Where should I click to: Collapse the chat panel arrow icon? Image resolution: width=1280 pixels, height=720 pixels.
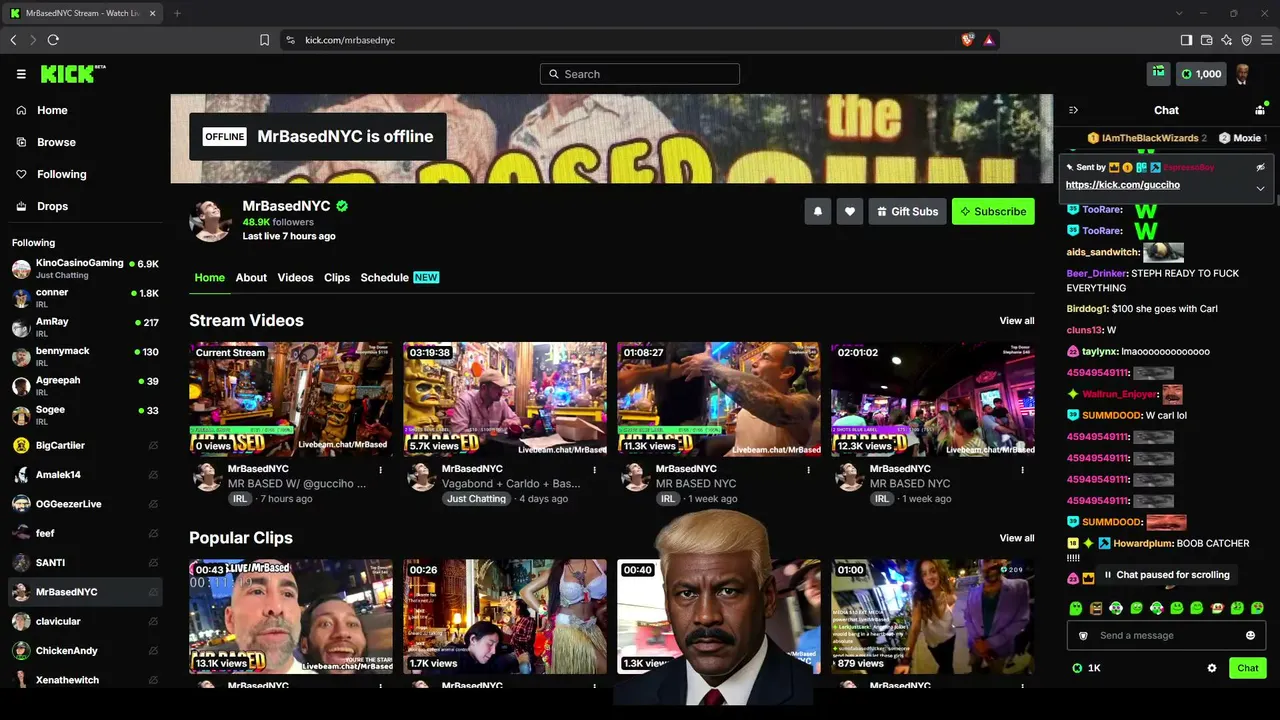[1073, 110]
